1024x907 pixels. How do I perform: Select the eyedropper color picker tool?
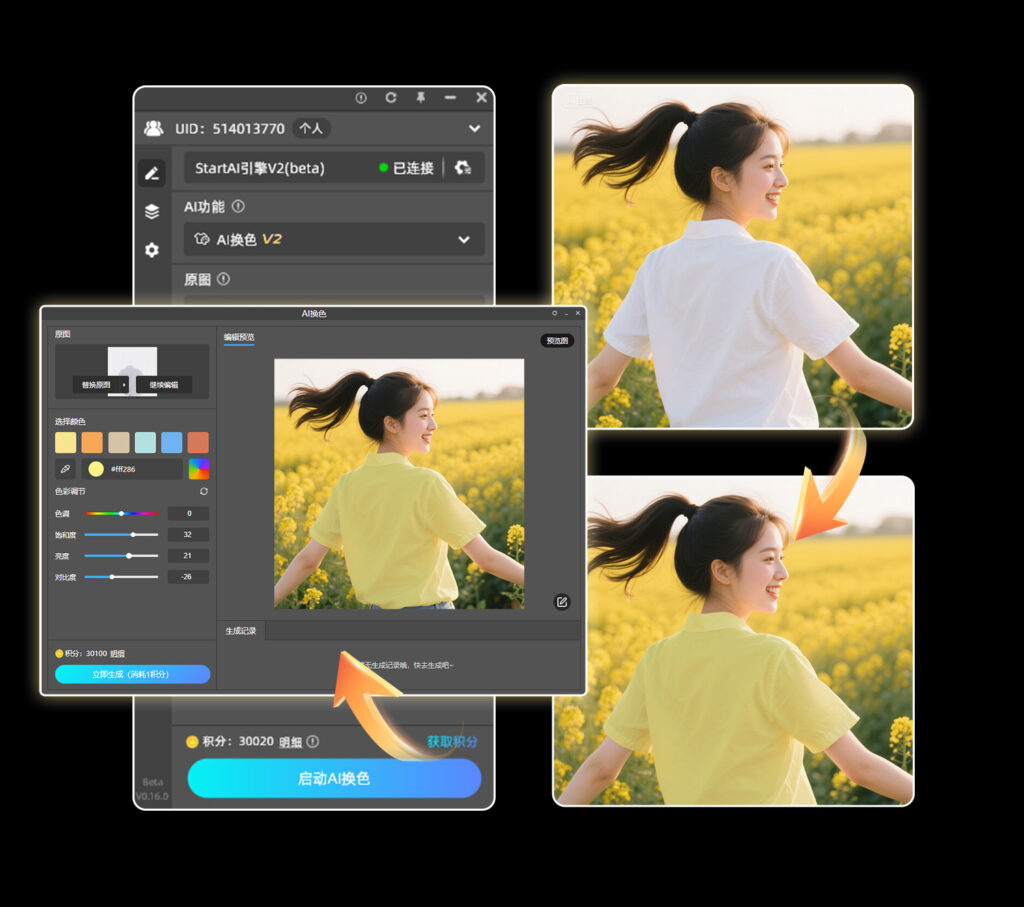pos(65,469)
